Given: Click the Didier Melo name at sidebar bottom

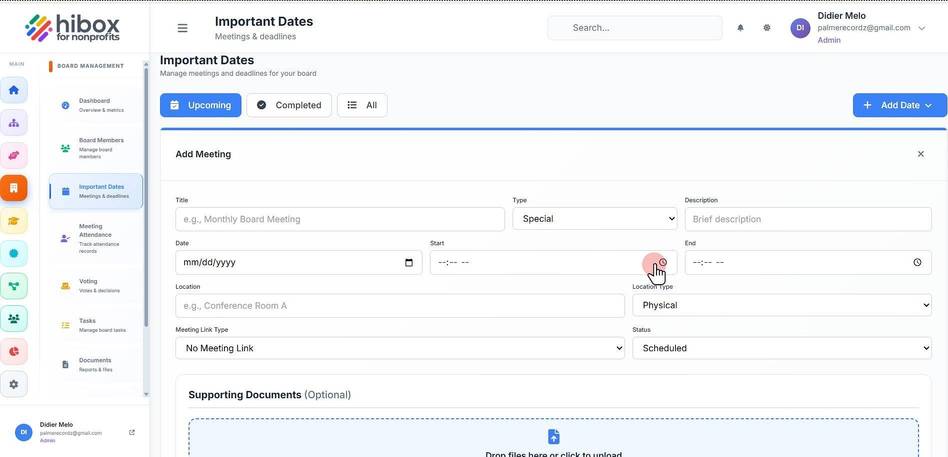Looking at the screenshot, I should click(56, 425).
